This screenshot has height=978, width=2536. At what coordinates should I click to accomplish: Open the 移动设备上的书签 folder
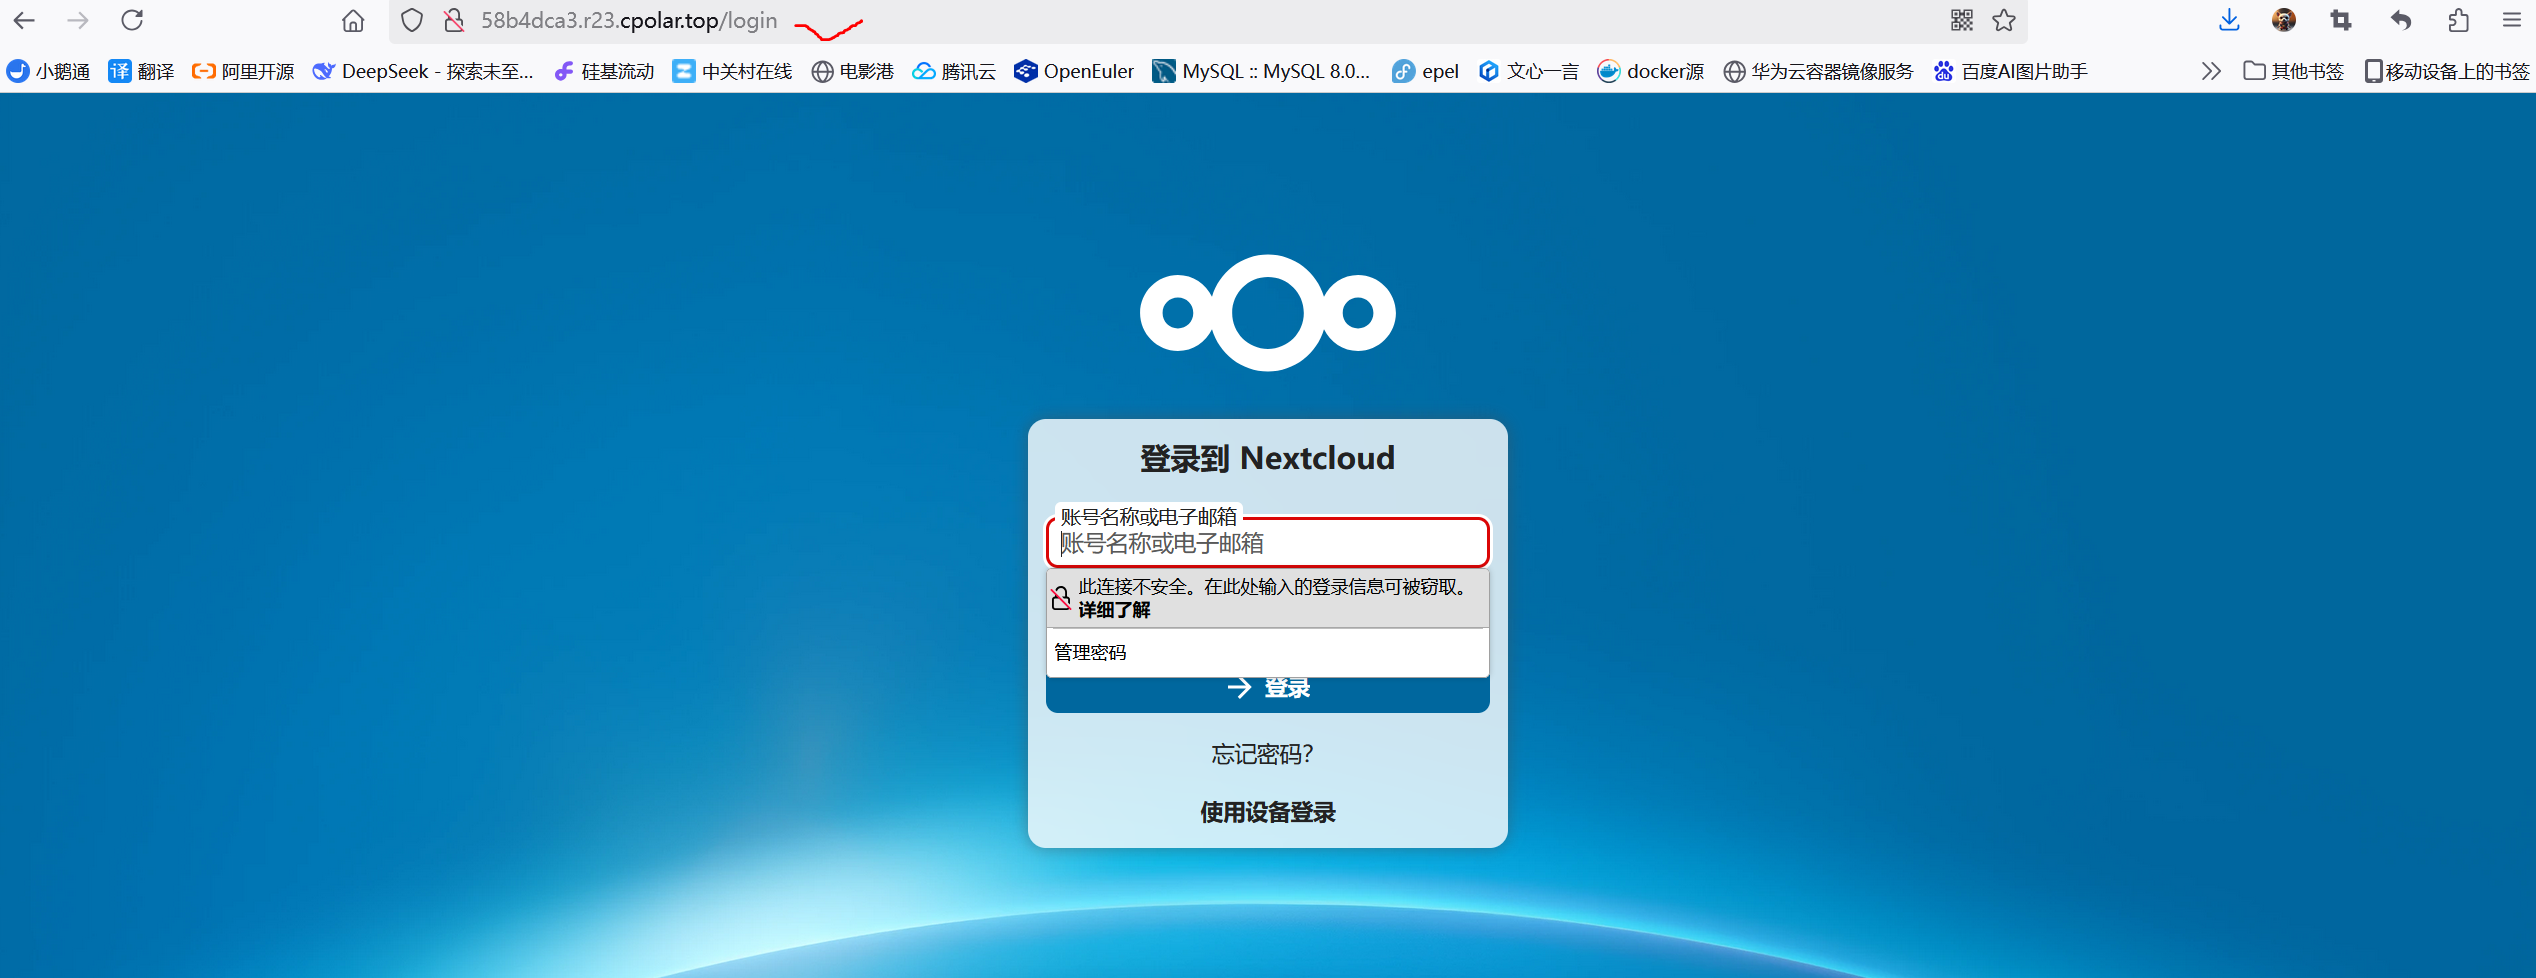tap(2446, 71)
